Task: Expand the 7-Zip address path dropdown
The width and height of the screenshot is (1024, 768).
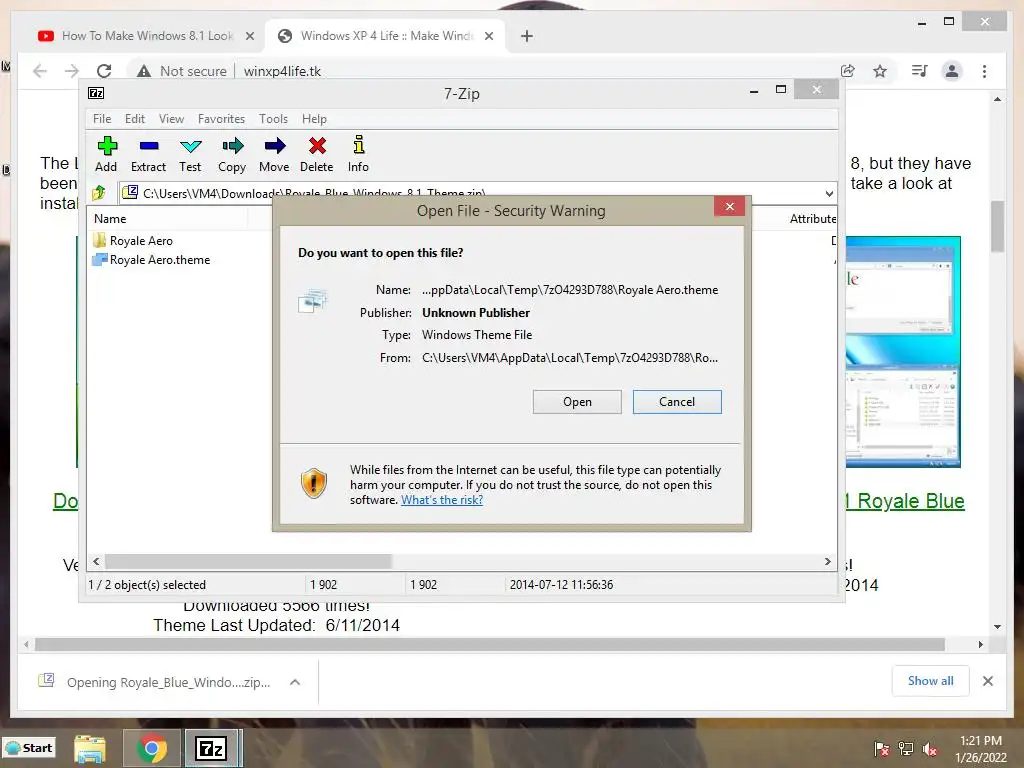Action: tap(829, 193)
